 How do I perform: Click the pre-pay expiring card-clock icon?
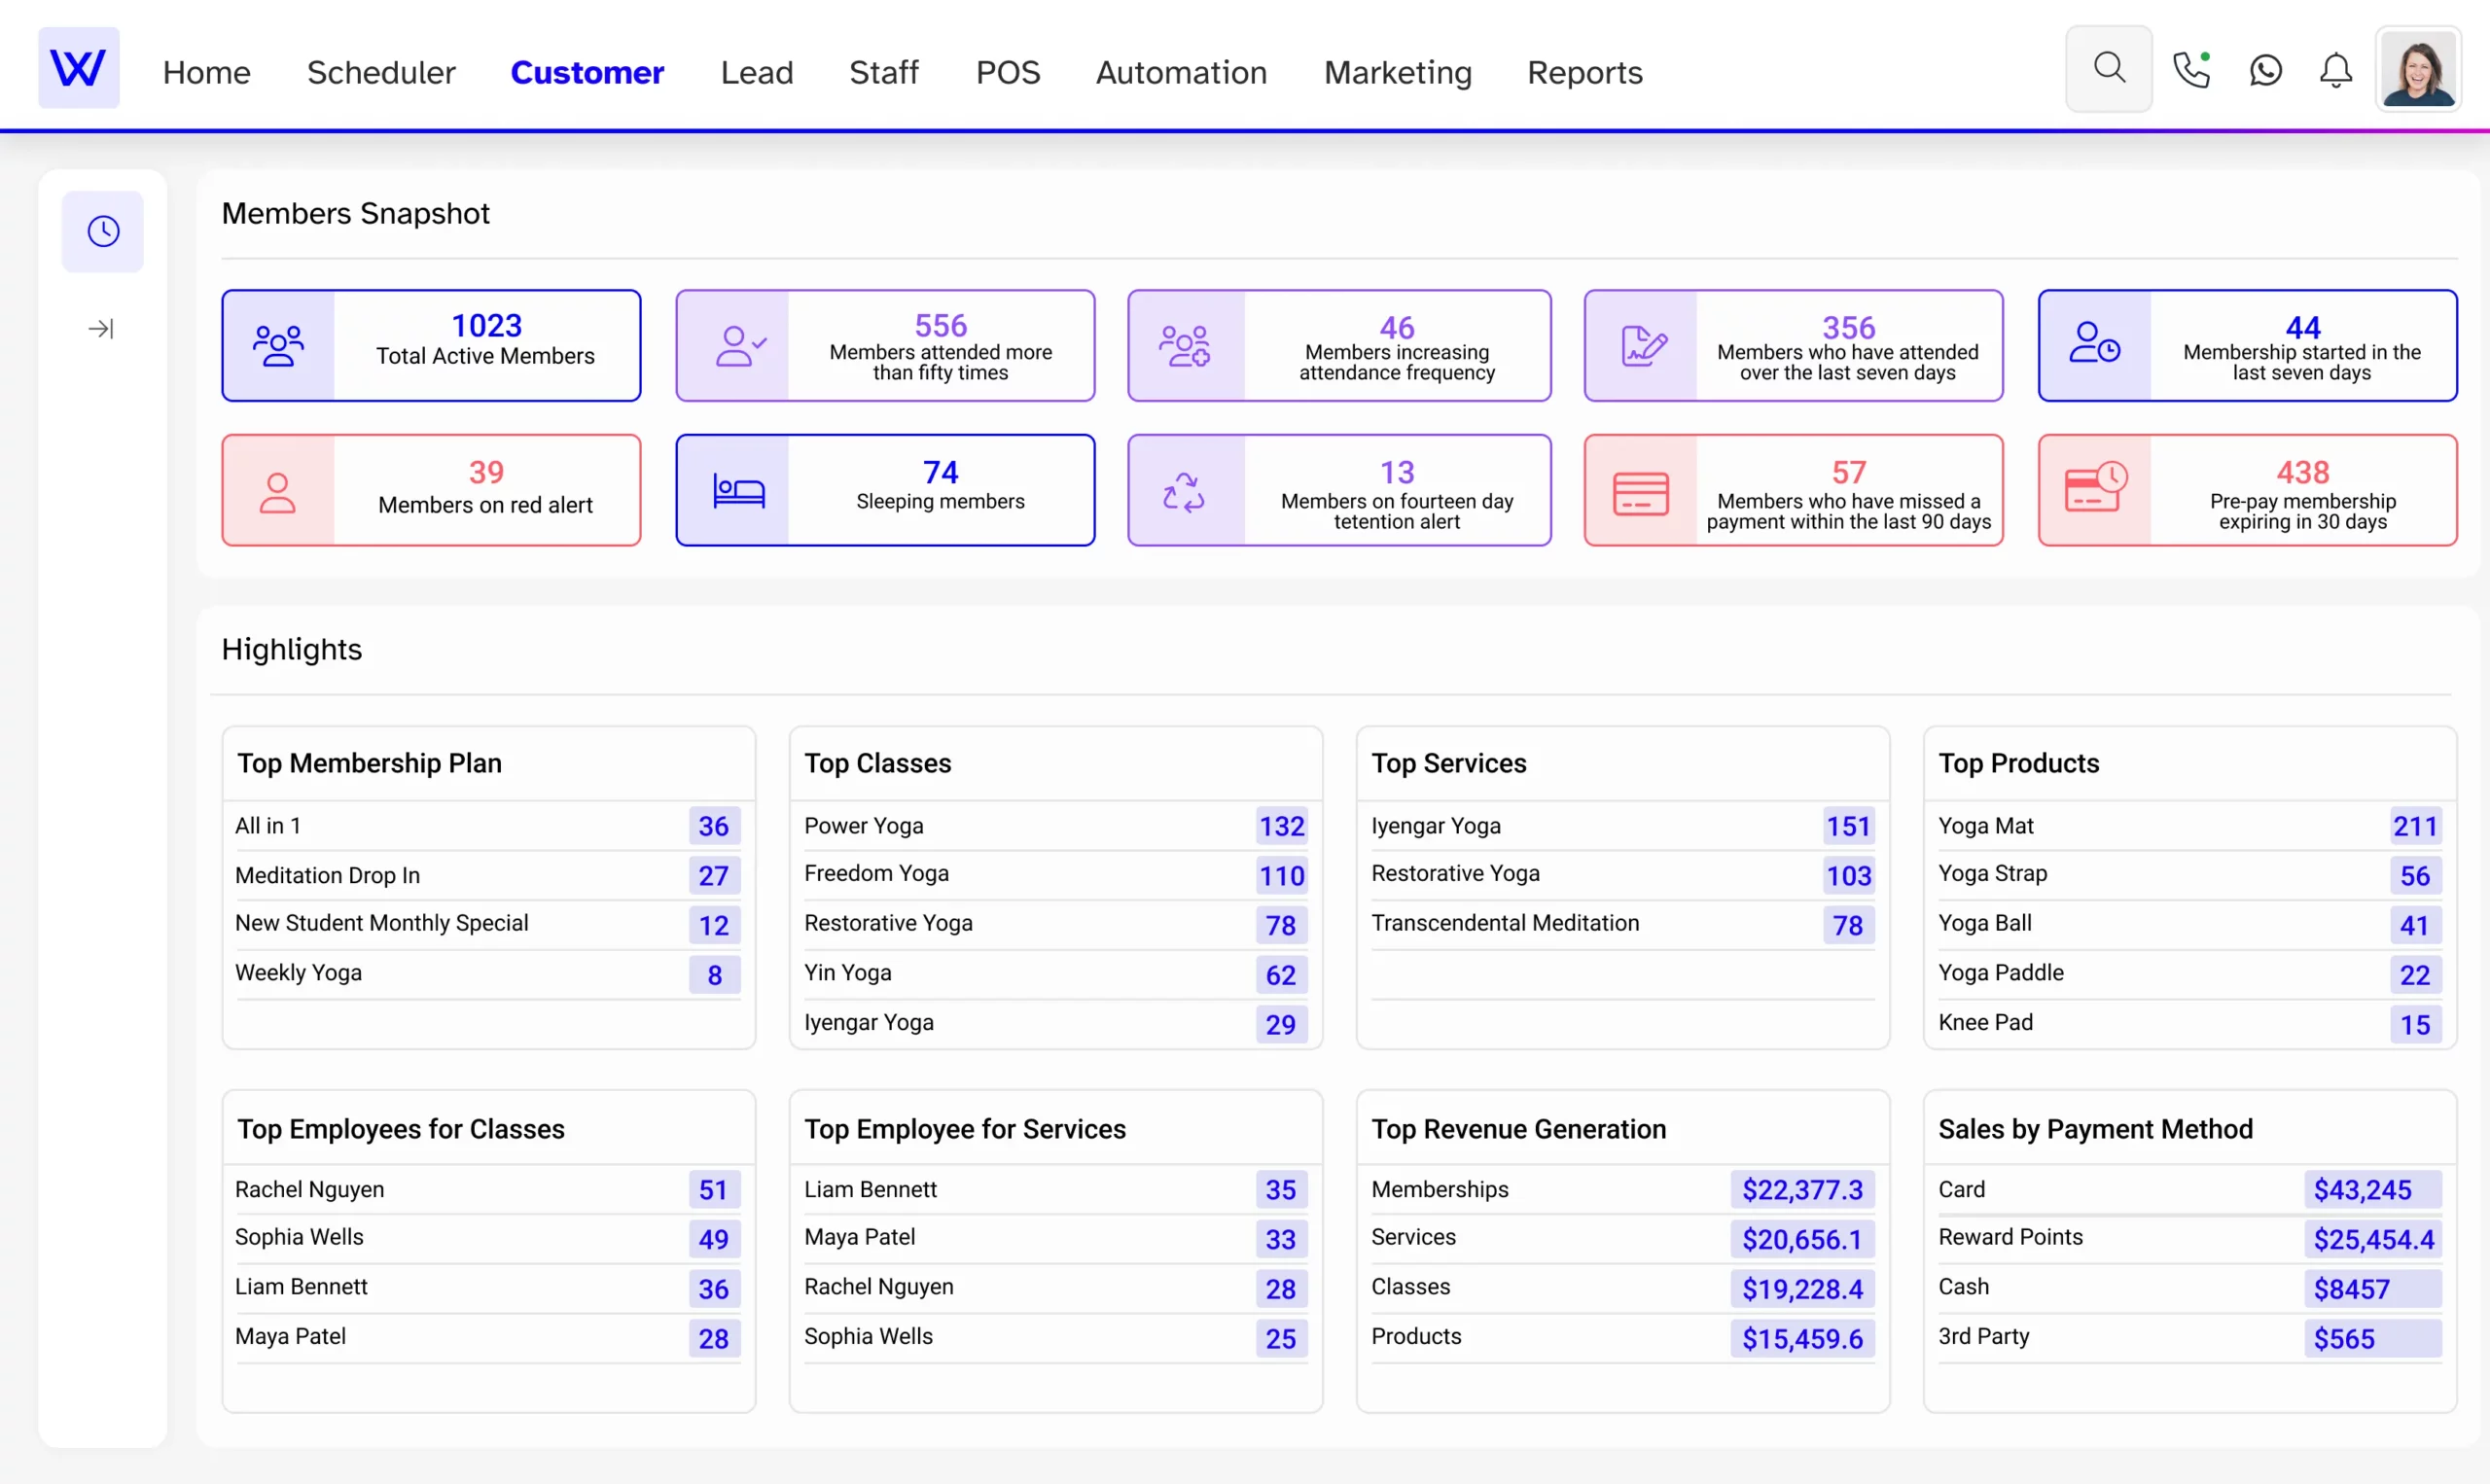point(2096,487)
